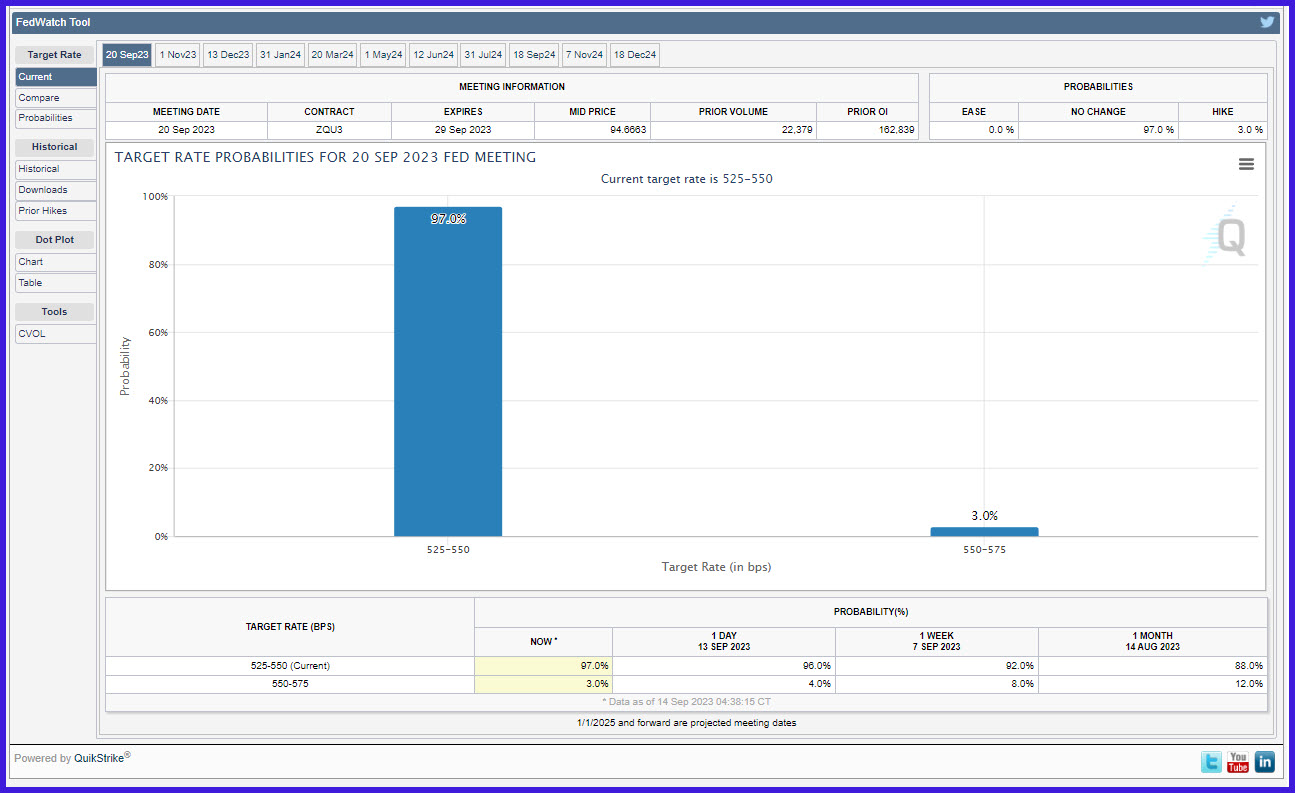
Task: Click the 97.0% bar for 525-550
Action: coord(448,372)
